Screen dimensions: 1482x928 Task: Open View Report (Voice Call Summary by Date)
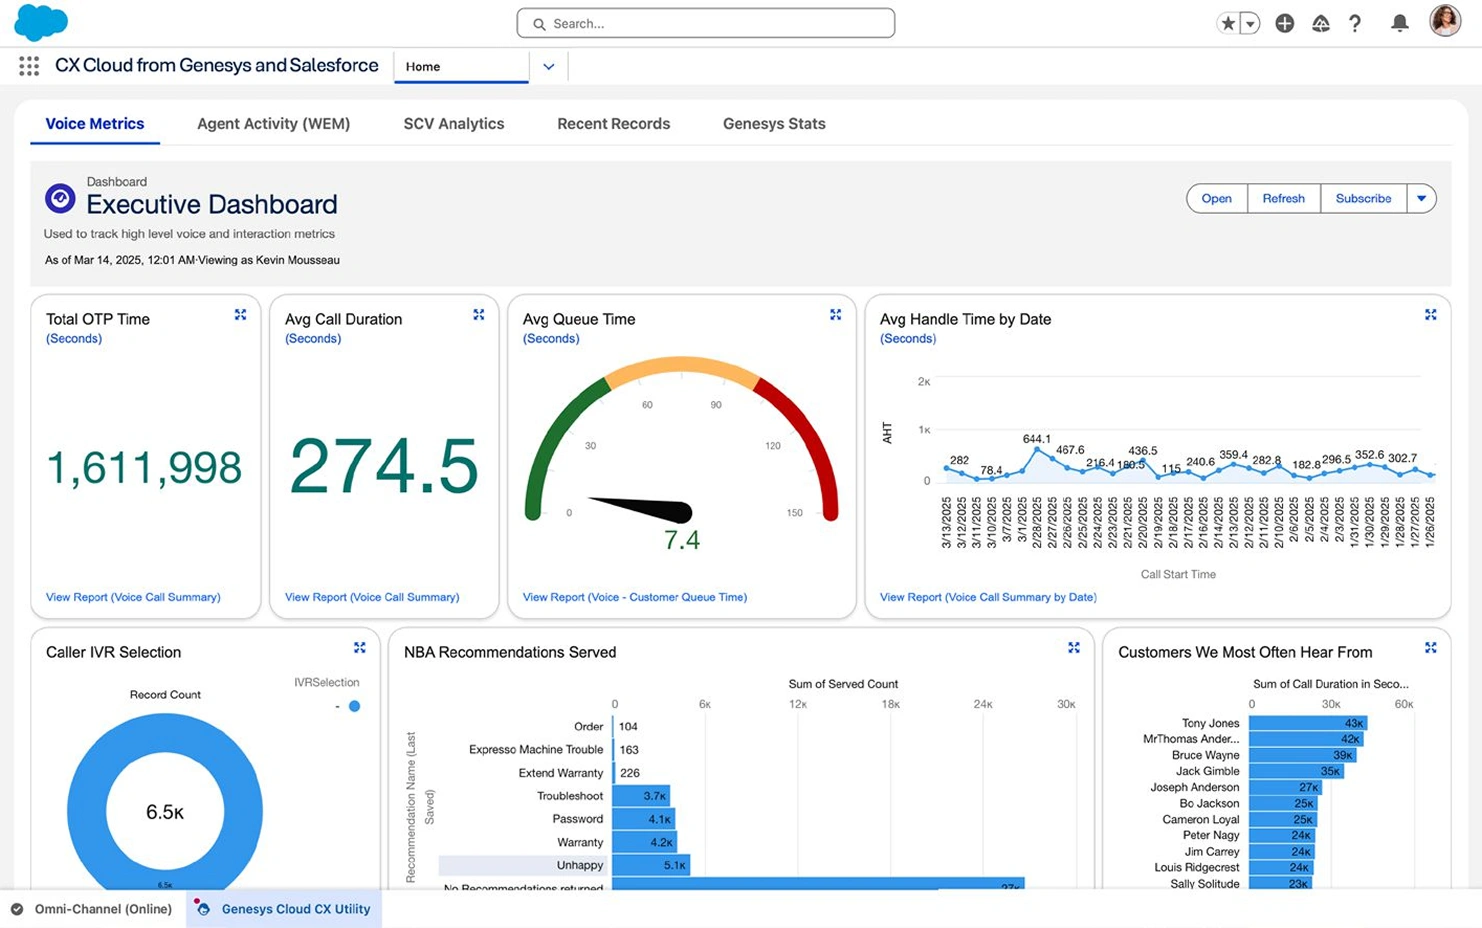click(x=988, y=597)
